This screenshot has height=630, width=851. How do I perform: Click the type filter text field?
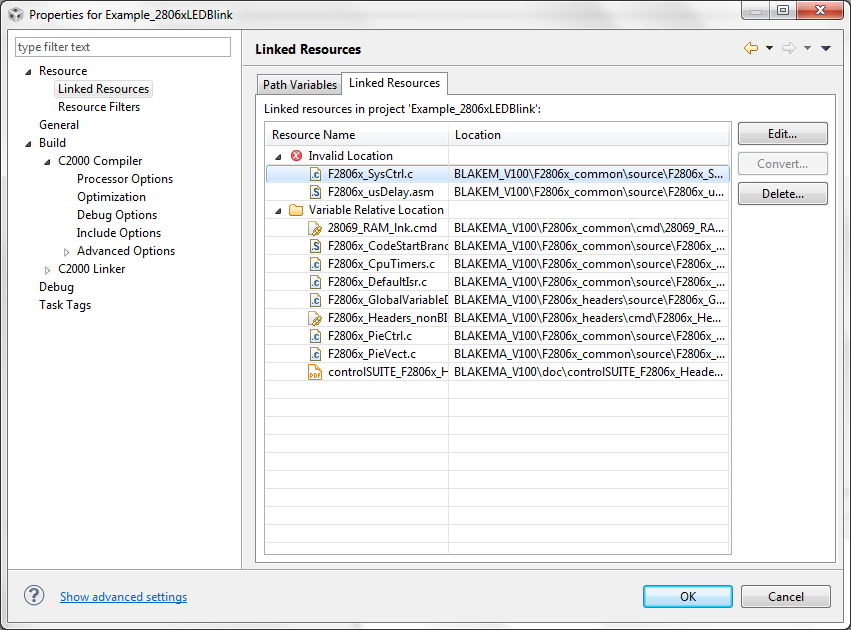click(123, 47)
